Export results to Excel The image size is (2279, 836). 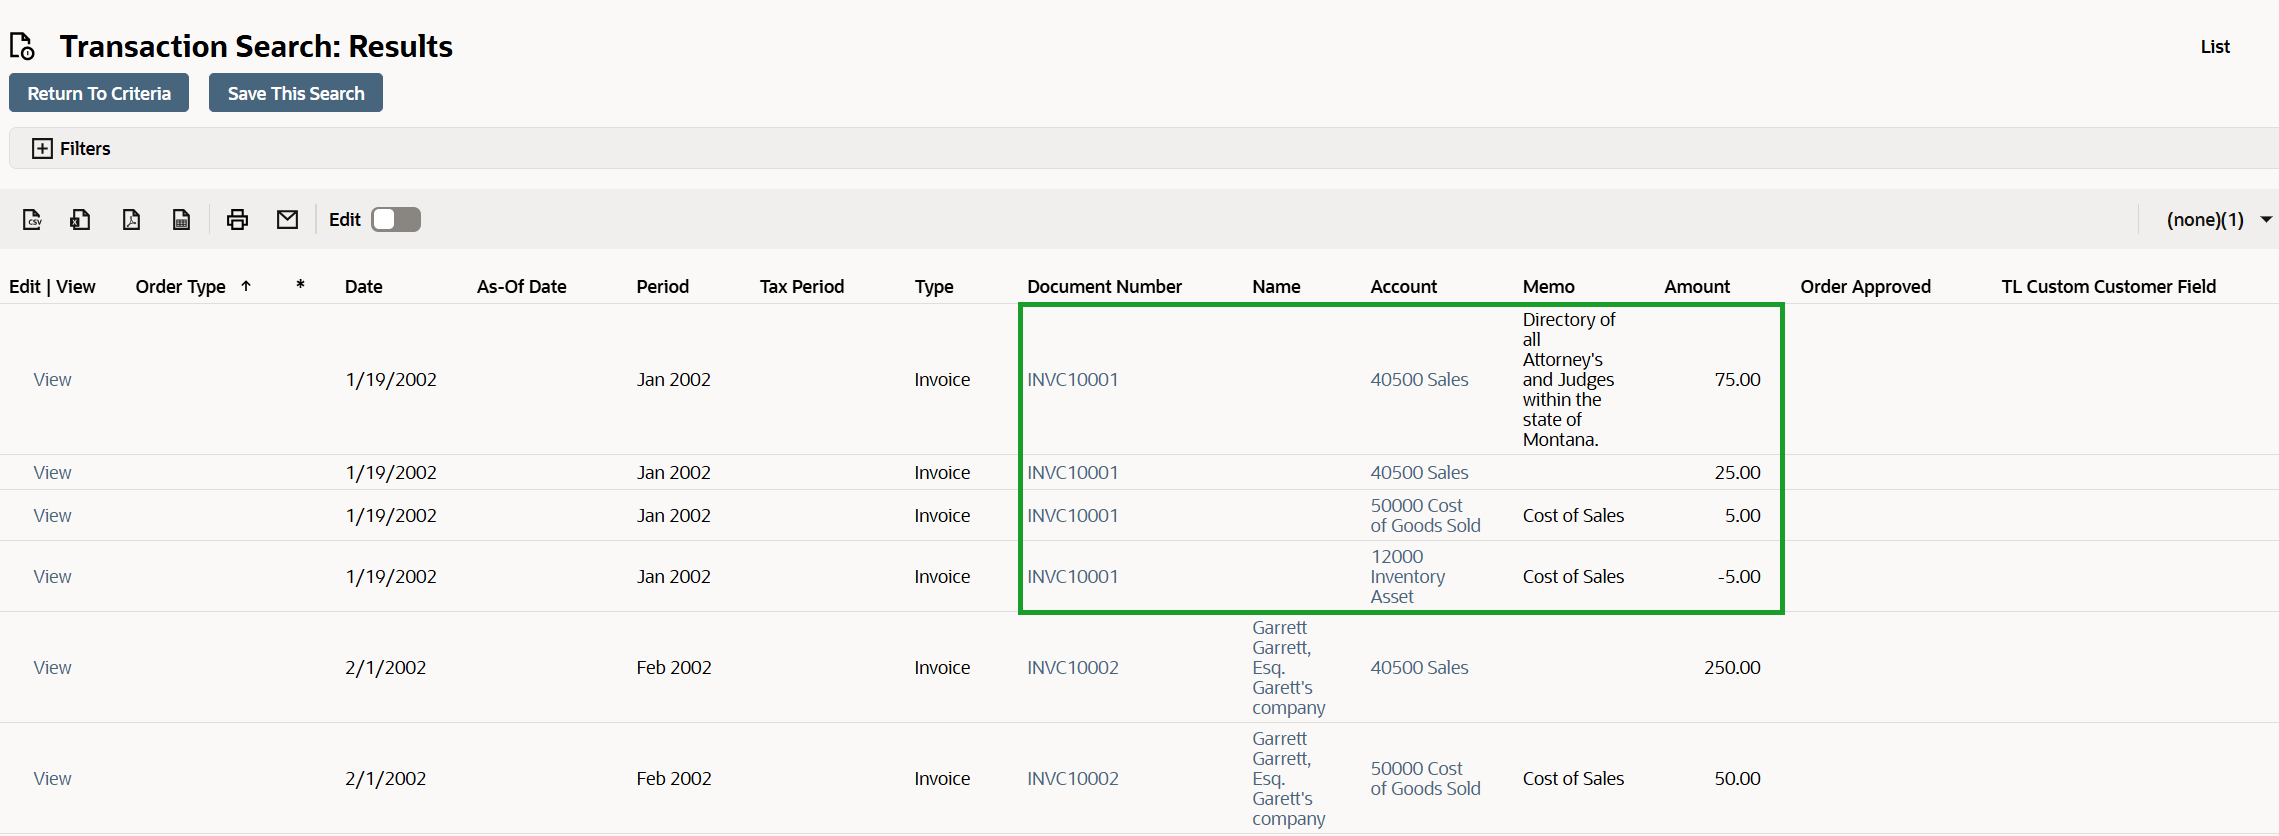pyautogui.click(x=80, y=219)
